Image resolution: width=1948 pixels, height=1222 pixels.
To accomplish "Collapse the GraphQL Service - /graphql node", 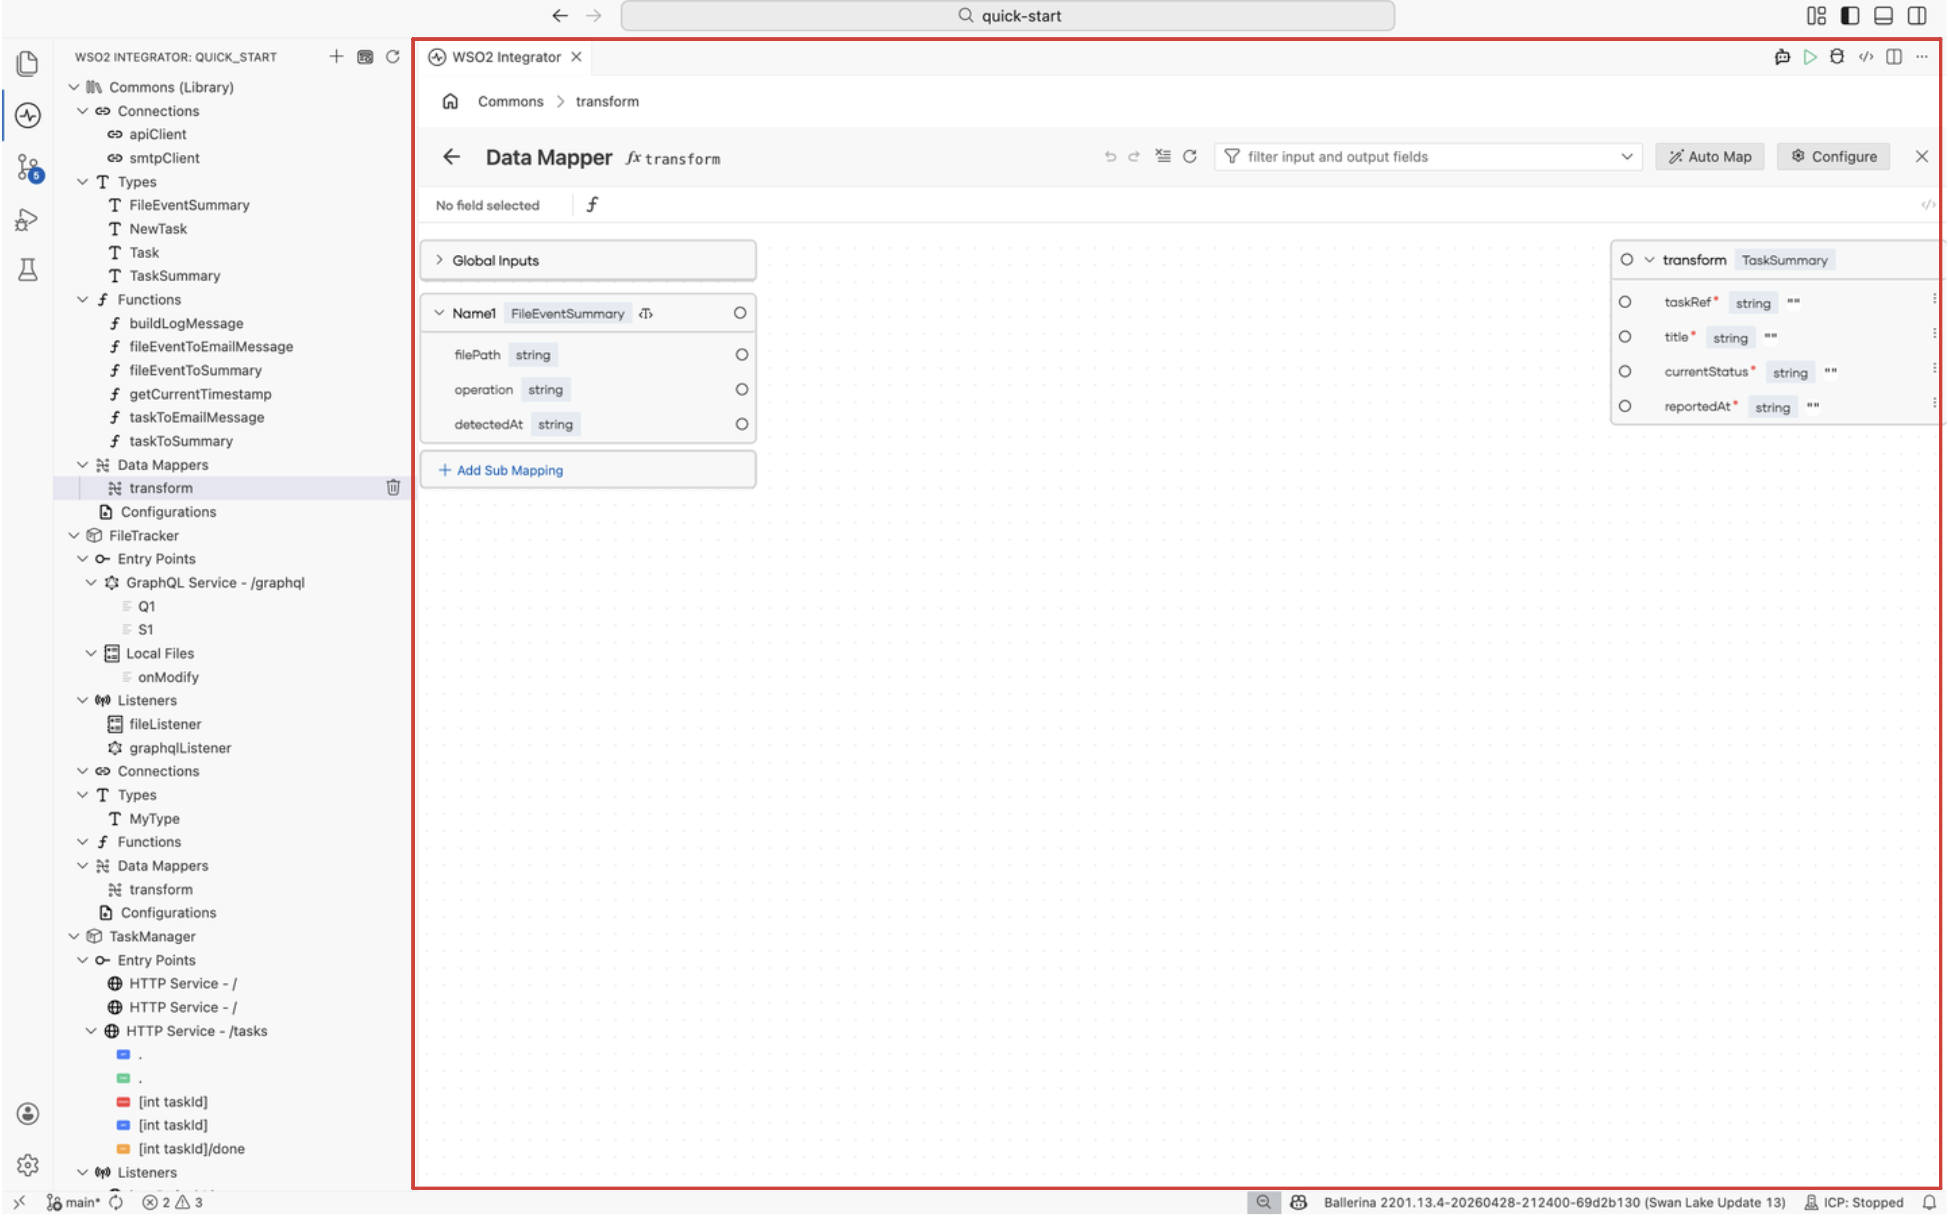I will 91,583.
